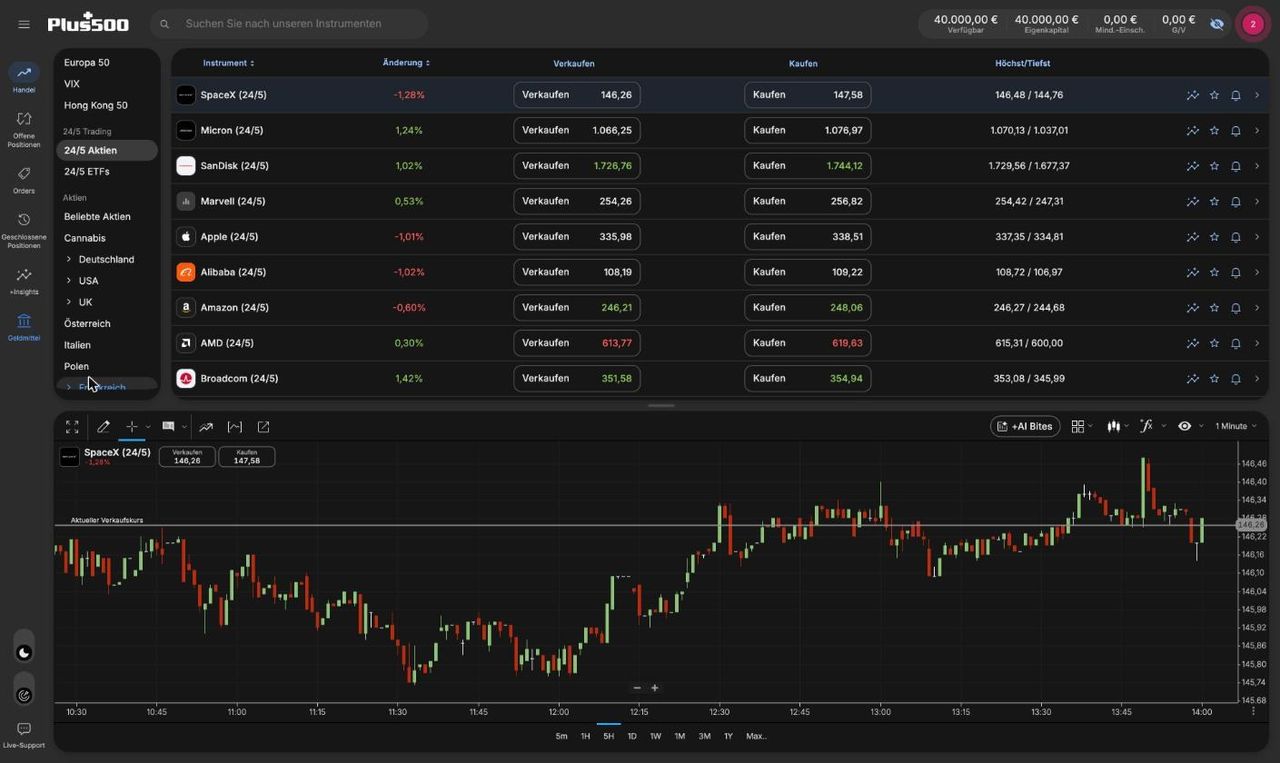This screenshot has width=1280, height=763.
Task: Open Offene Positionen in the sidebar
Action: tap(24, 129)
